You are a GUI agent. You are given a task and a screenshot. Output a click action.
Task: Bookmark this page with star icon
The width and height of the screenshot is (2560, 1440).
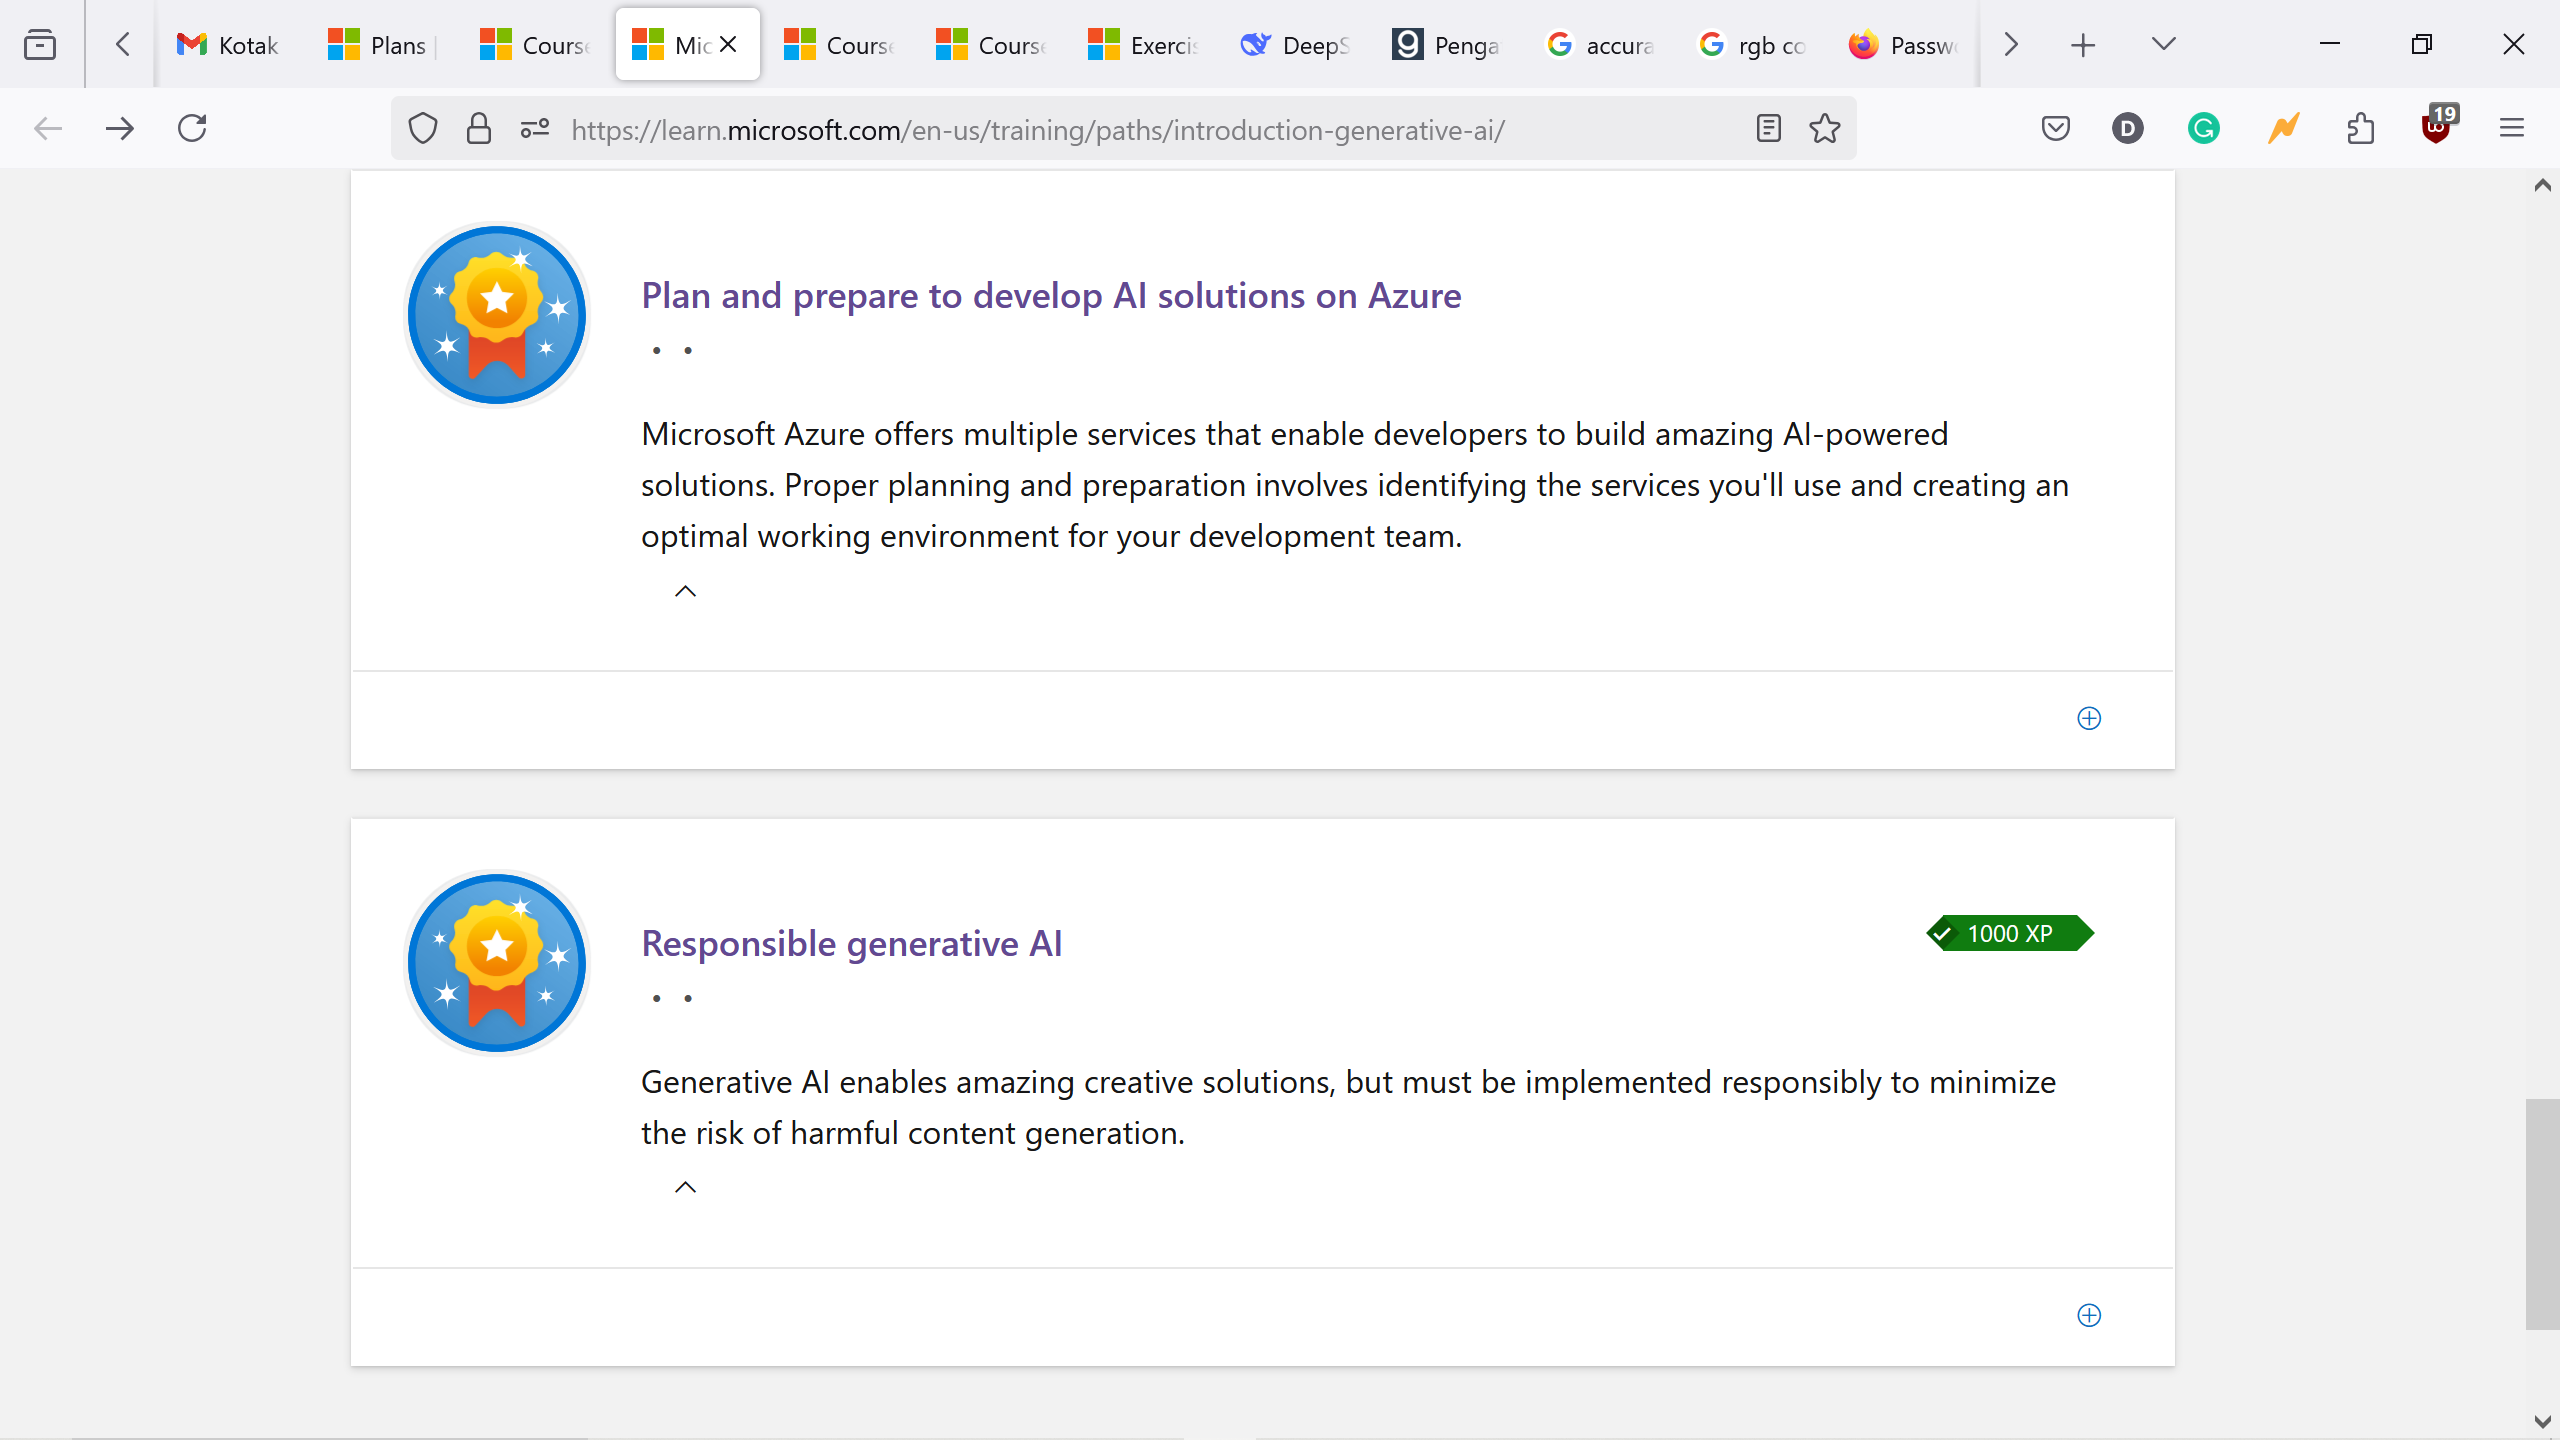[x=1825, y=129]
